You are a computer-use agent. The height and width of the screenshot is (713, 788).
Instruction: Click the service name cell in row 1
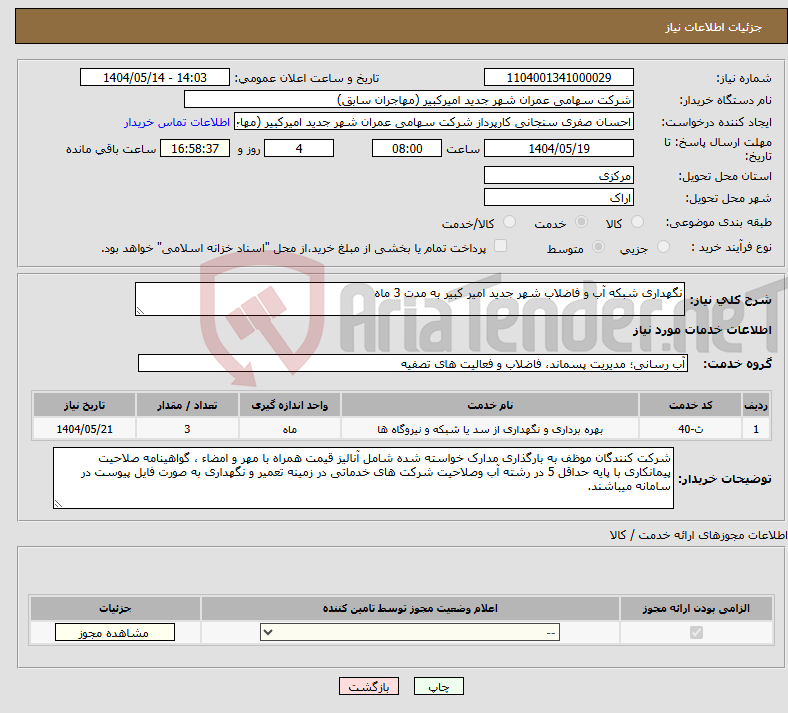pos(490,429)
